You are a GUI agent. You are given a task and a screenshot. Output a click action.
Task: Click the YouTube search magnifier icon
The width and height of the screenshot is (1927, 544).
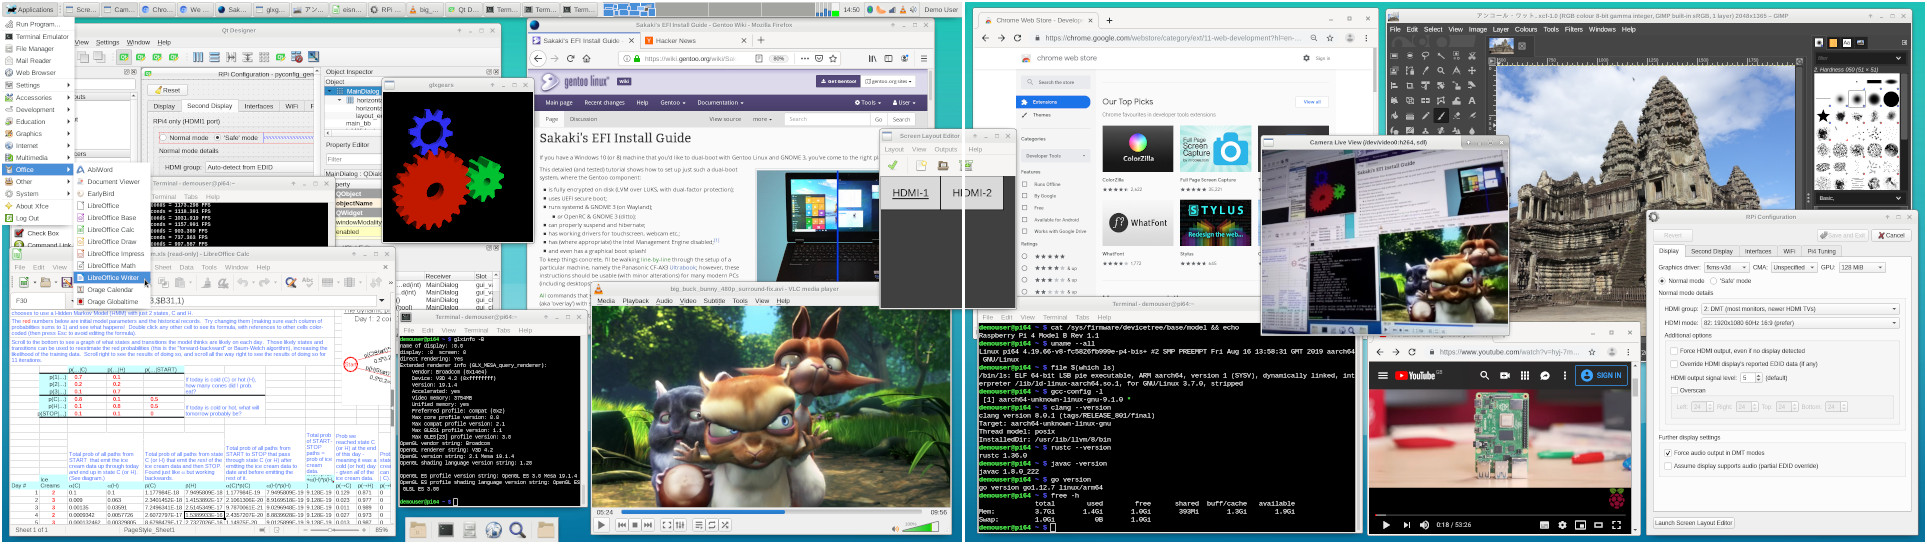[x=1484, y=375]
